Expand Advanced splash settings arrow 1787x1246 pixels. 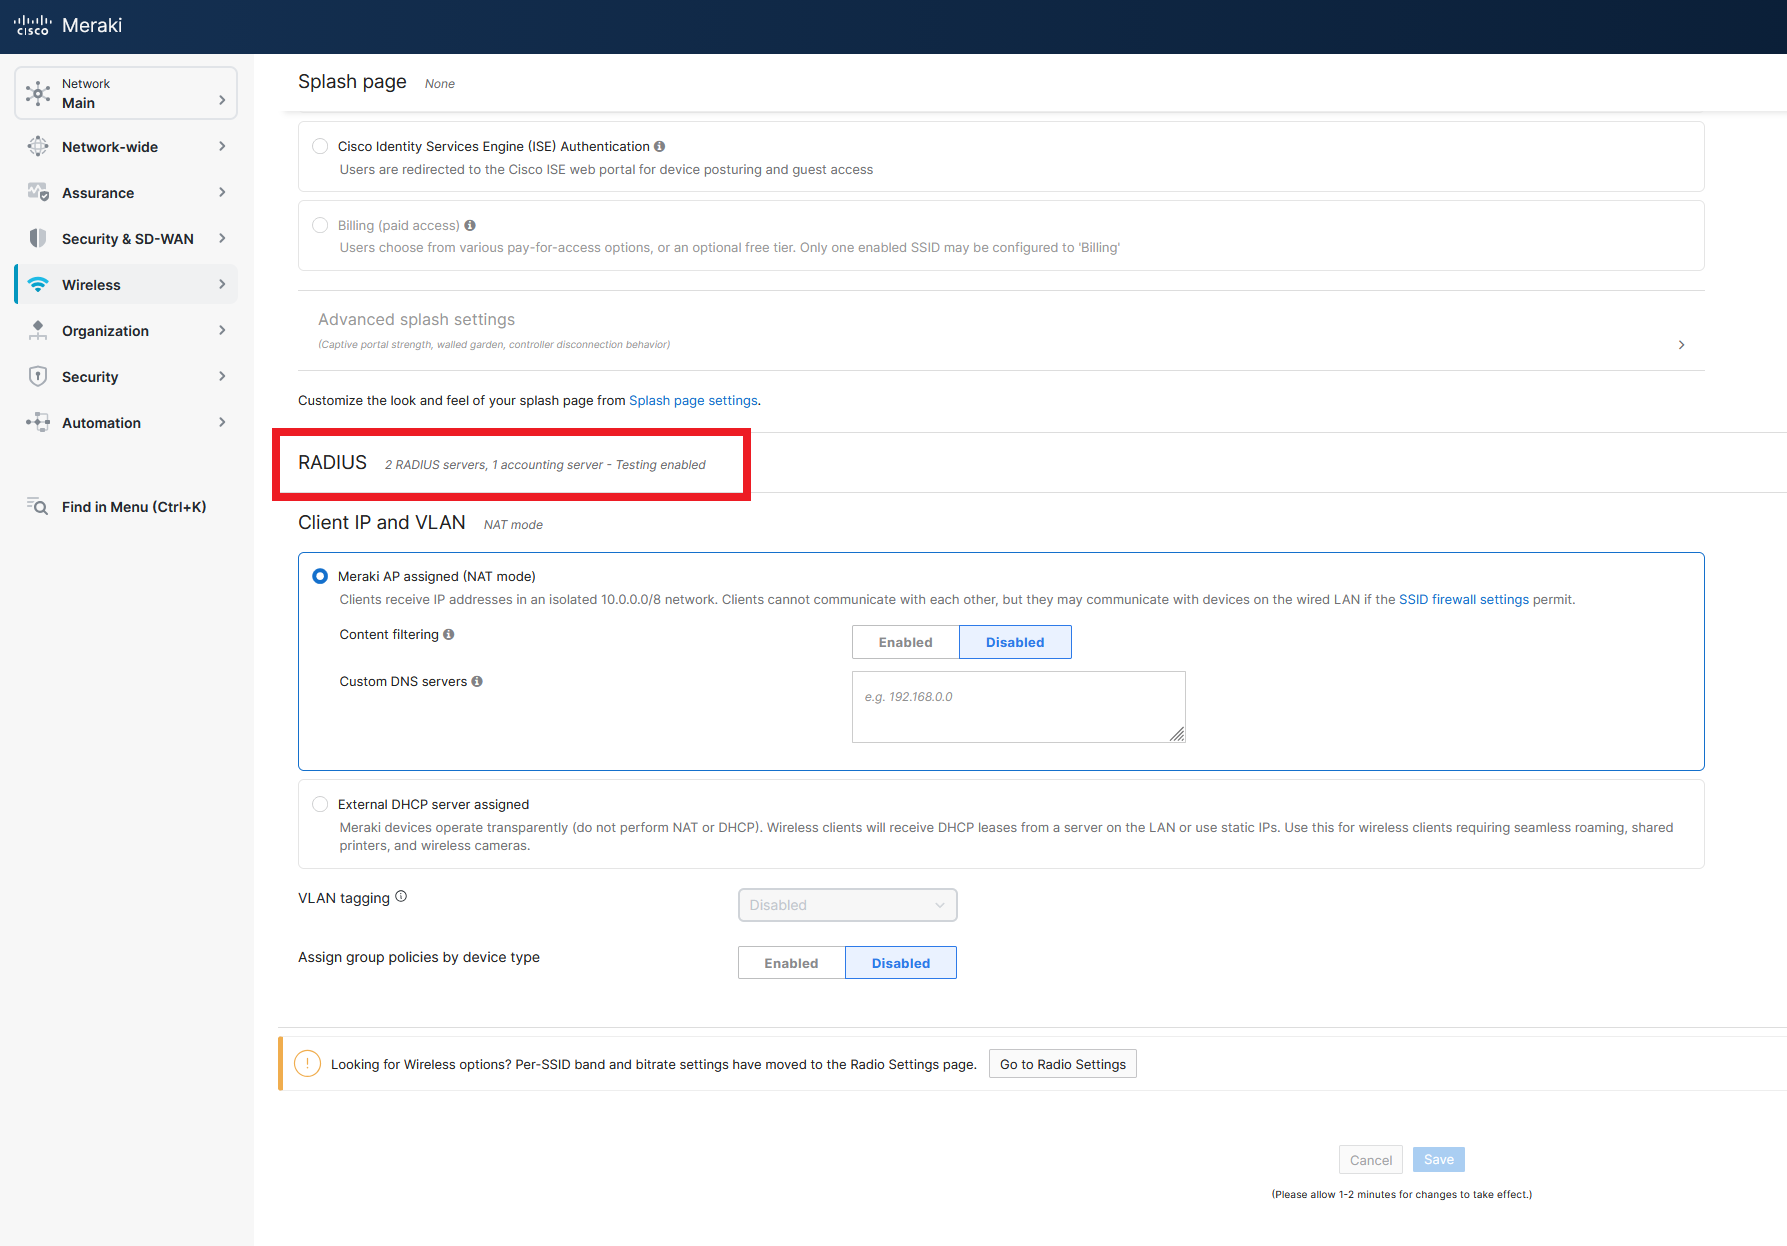tap(1681, 345)
